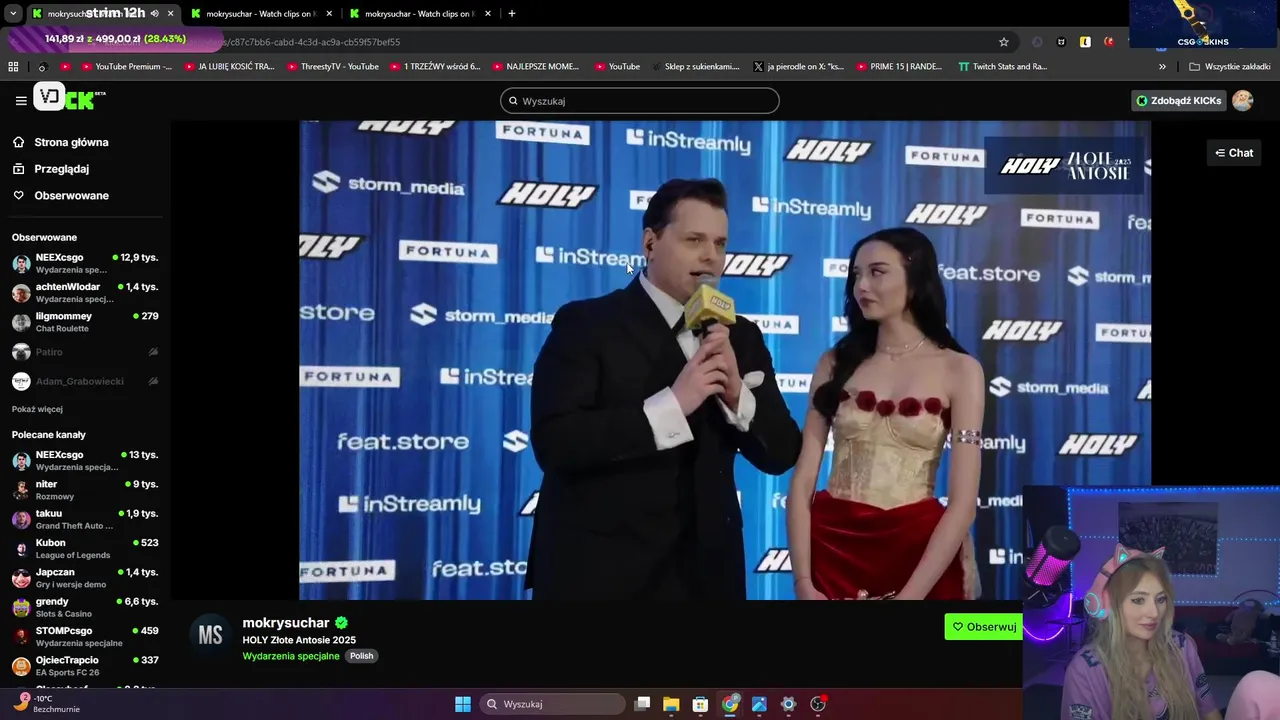Open Task View on the taskbar
The image size is (1280, 720).
tap(642, 704)
